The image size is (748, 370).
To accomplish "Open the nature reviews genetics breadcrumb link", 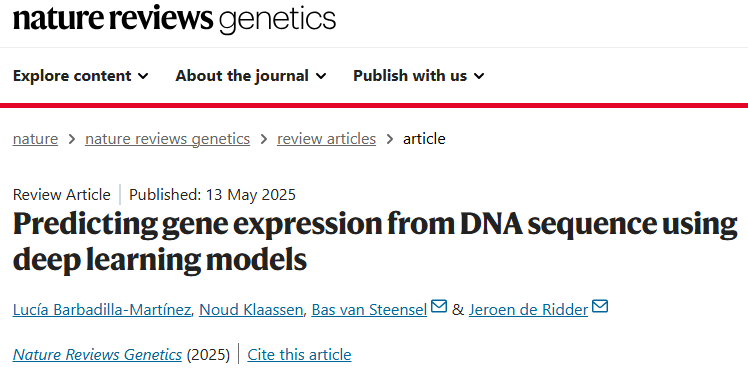I will [x=167, y=139].
